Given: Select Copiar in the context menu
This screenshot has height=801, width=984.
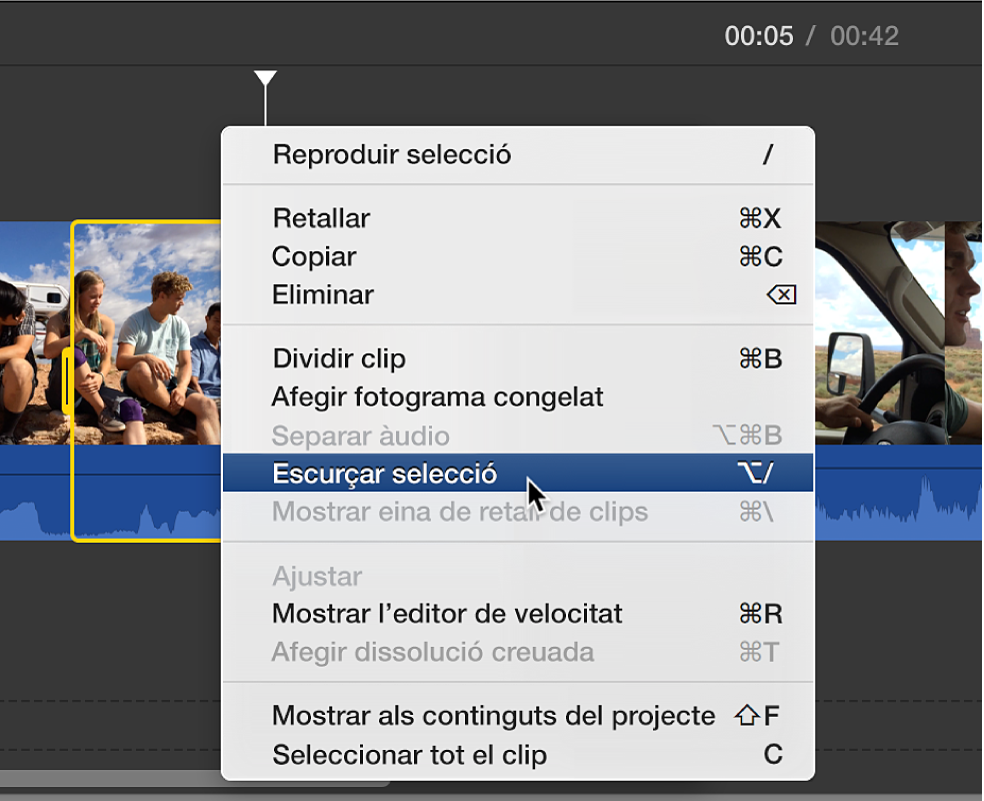Looking at the screenshot, I should [314, 257].
